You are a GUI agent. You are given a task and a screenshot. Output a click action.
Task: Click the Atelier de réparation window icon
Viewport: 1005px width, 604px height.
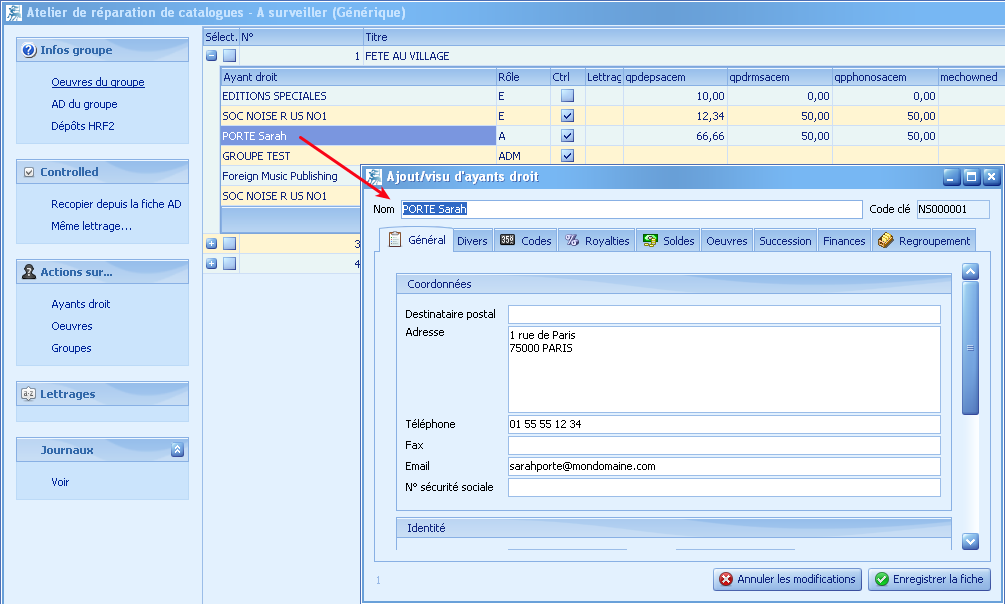point(13,12)
